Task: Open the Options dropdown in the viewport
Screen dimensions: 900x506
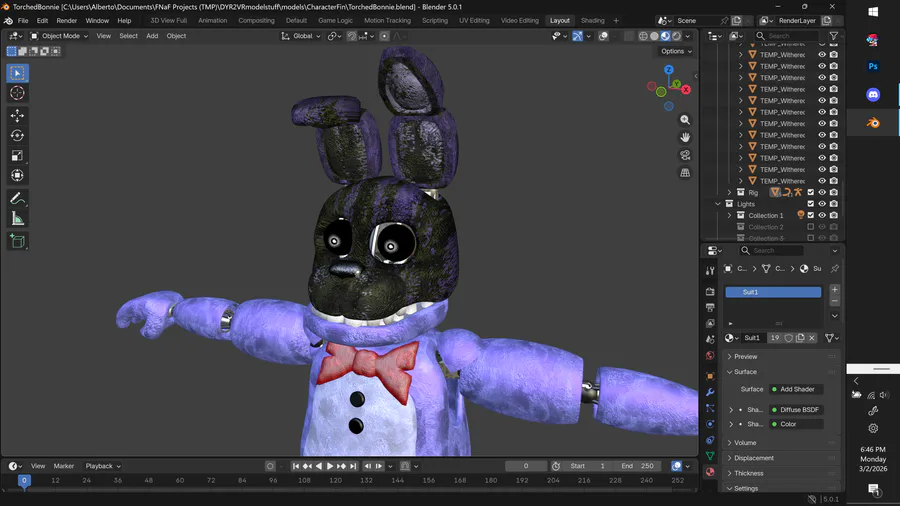Action: coord(676,51)
